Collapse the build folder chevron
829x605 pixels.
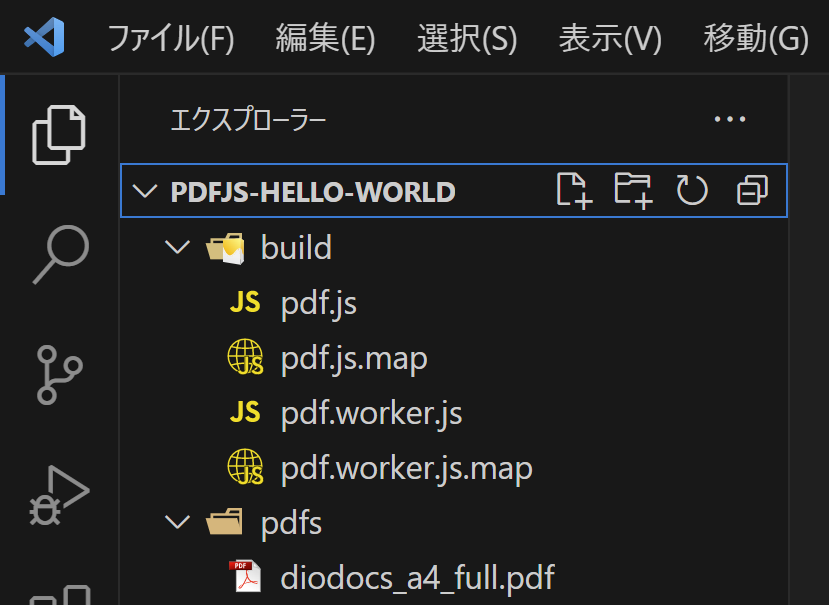coord(177,248)
